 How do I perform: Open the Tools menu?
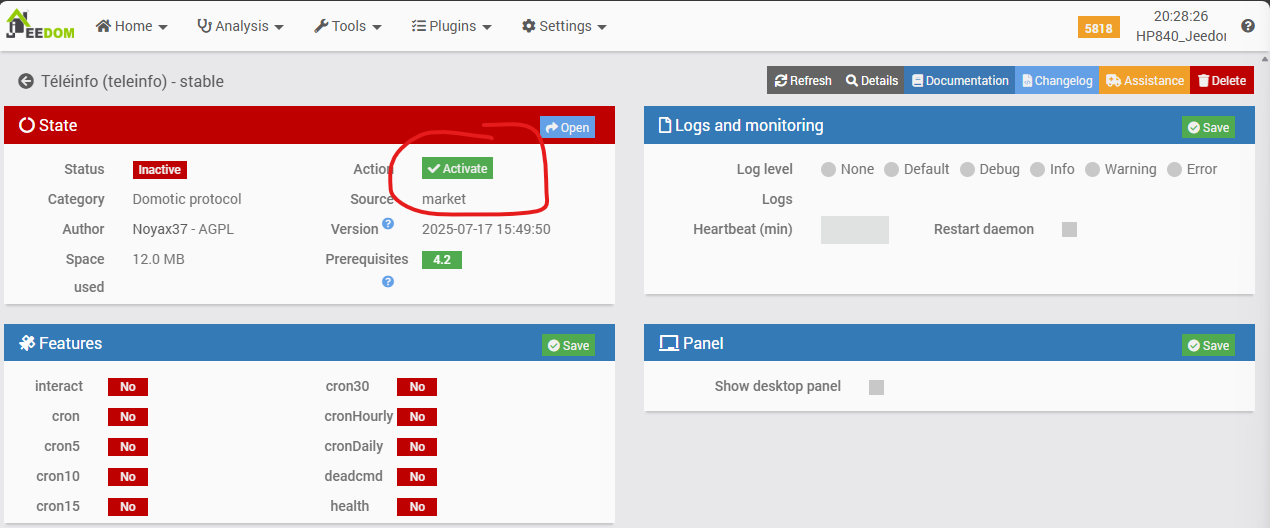pos(347,26)
